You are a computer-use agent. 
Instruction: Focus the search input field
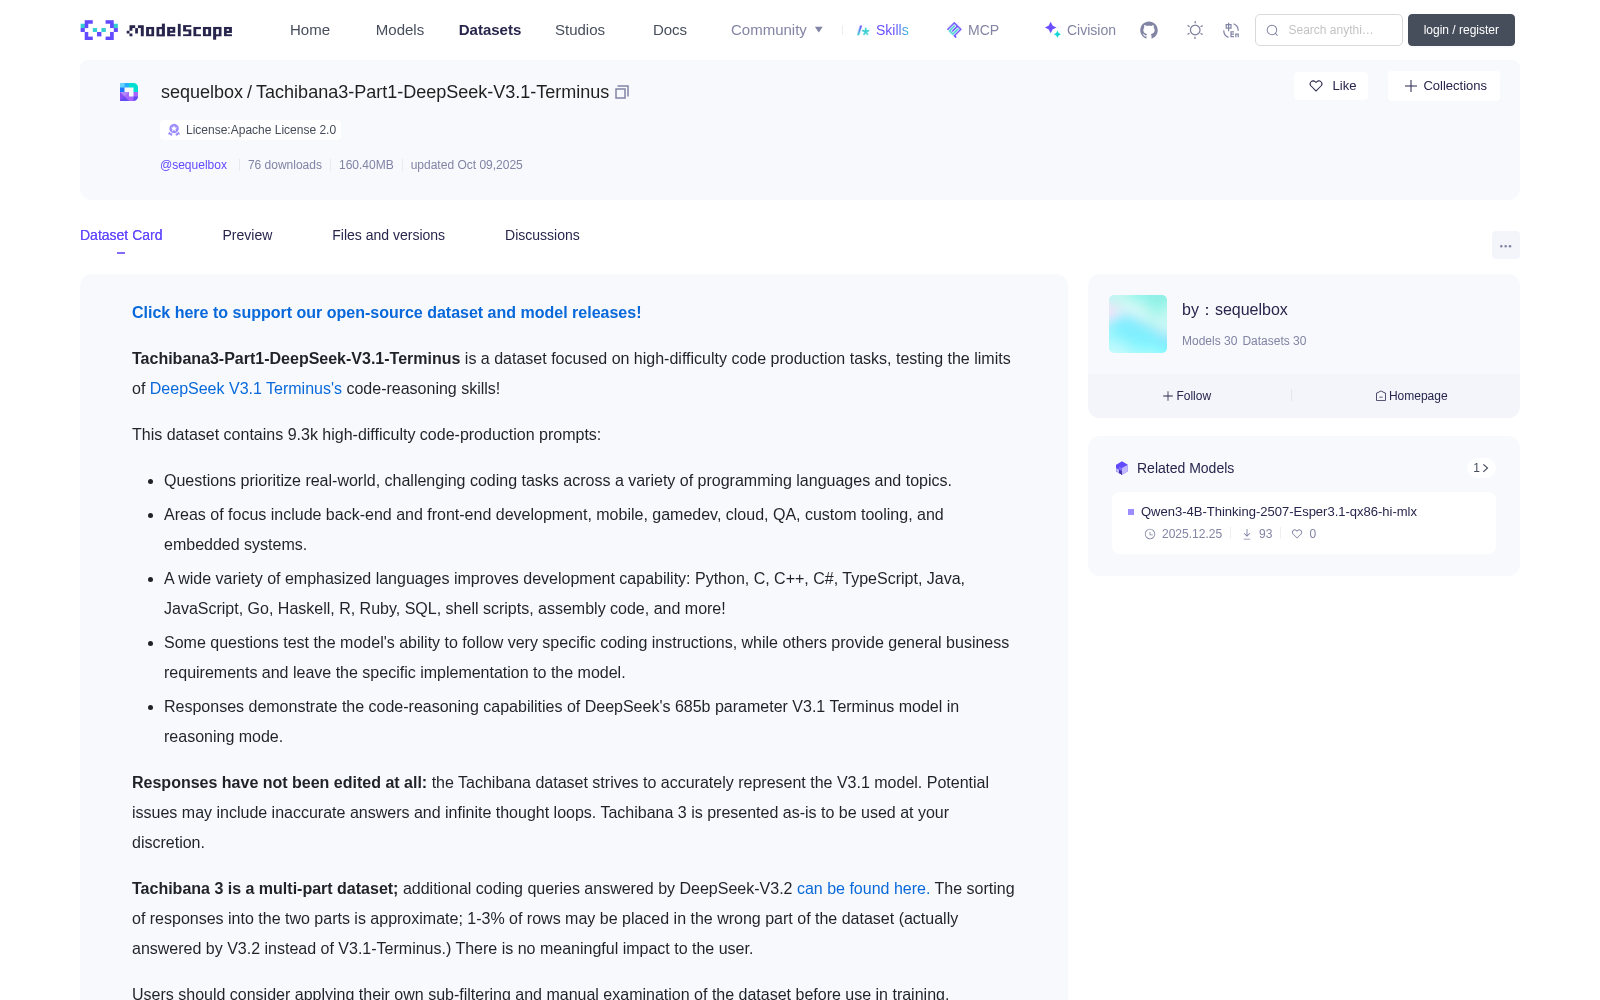(x=1329, y=30)
